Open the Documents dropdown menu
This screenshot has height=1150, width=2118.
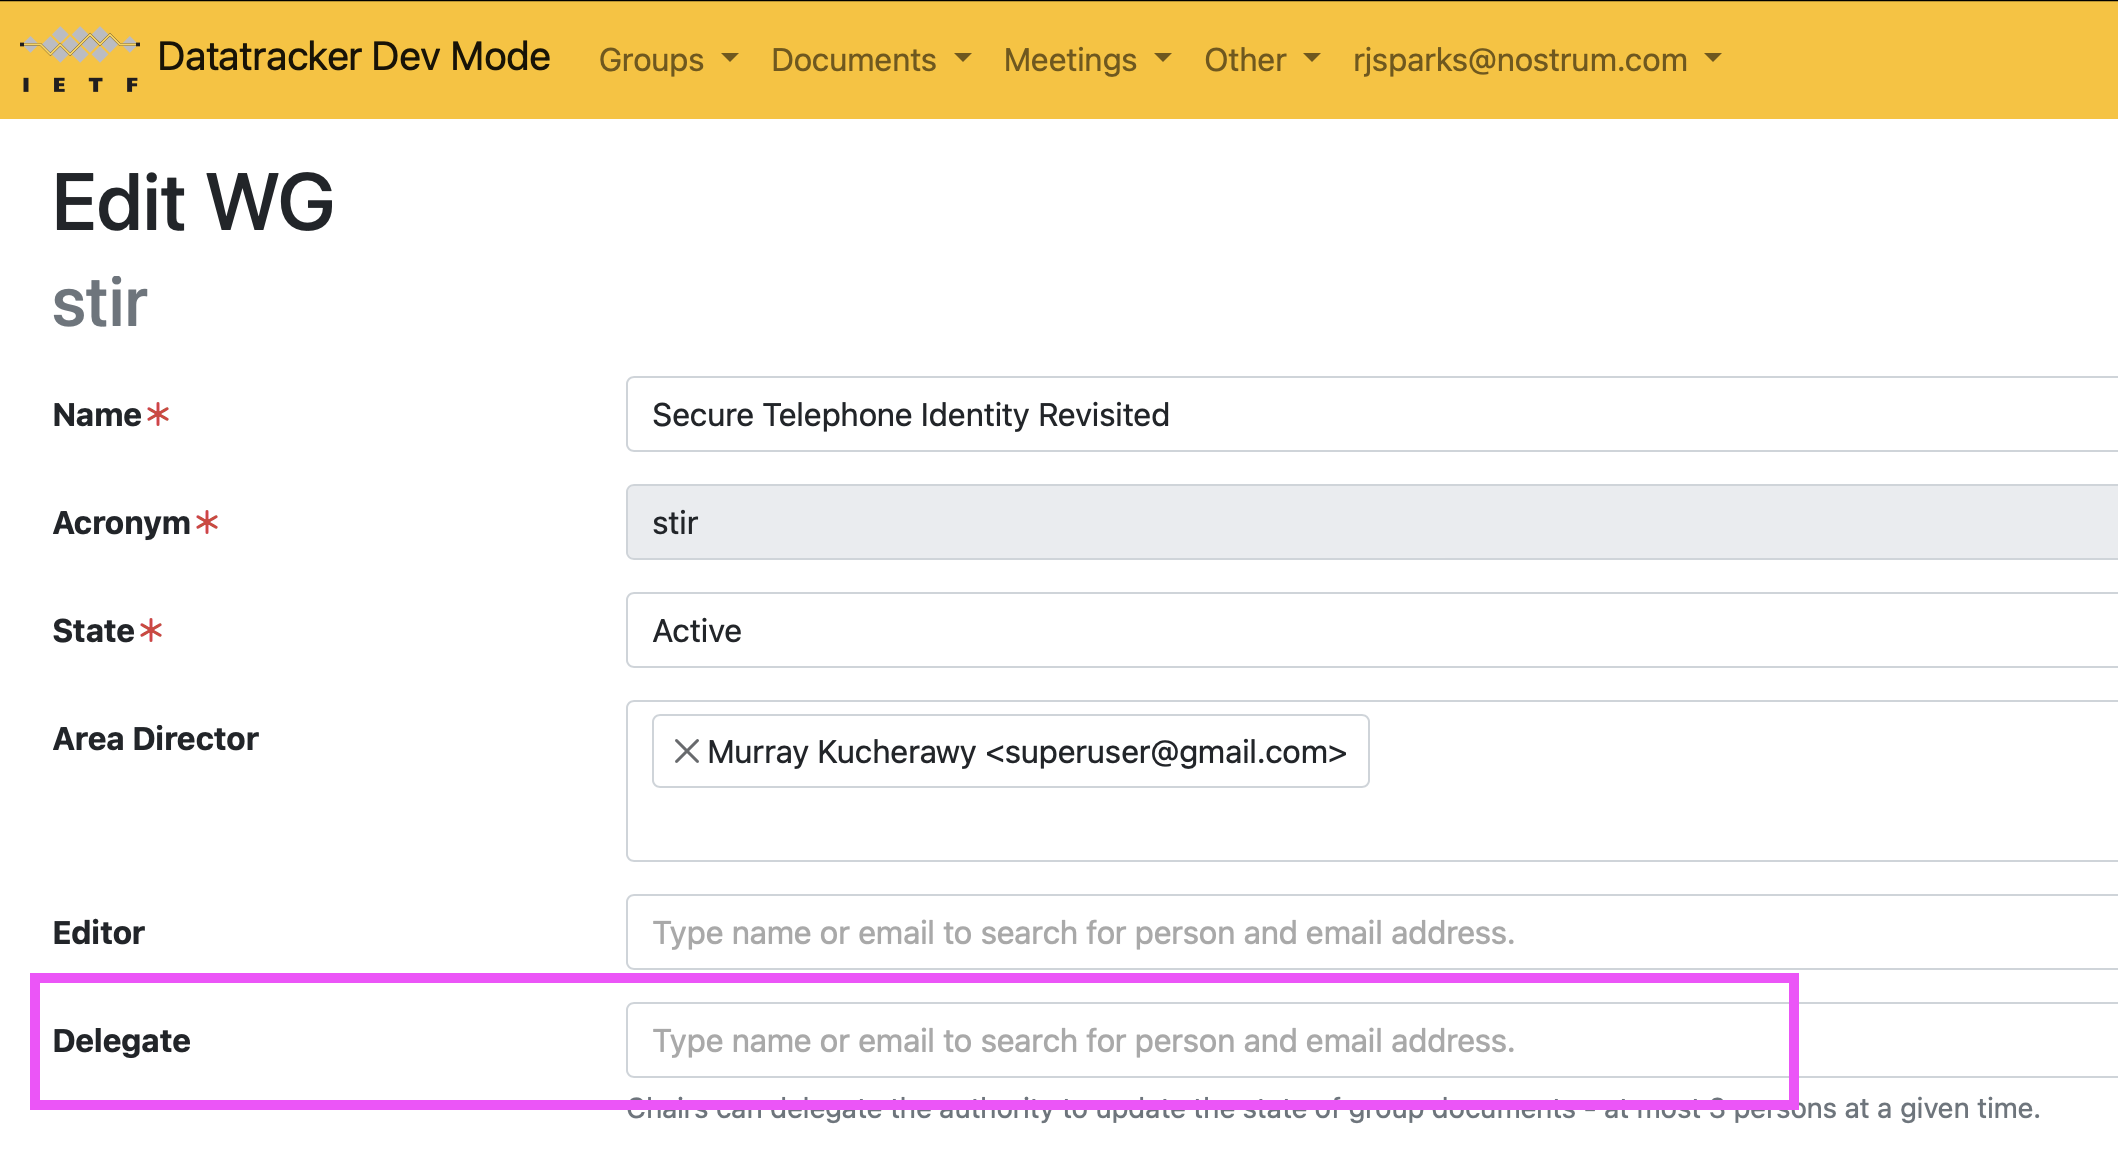point(870,60)
